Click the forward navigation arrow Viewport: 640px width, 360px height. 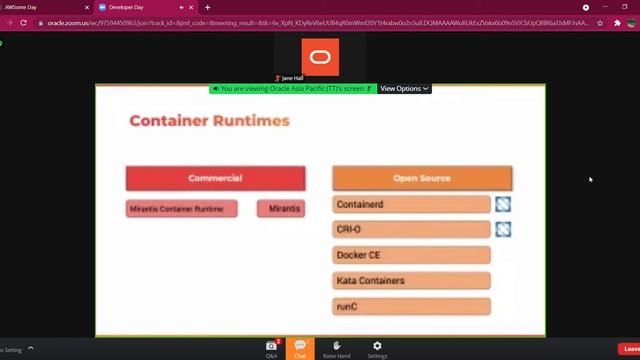9,23
